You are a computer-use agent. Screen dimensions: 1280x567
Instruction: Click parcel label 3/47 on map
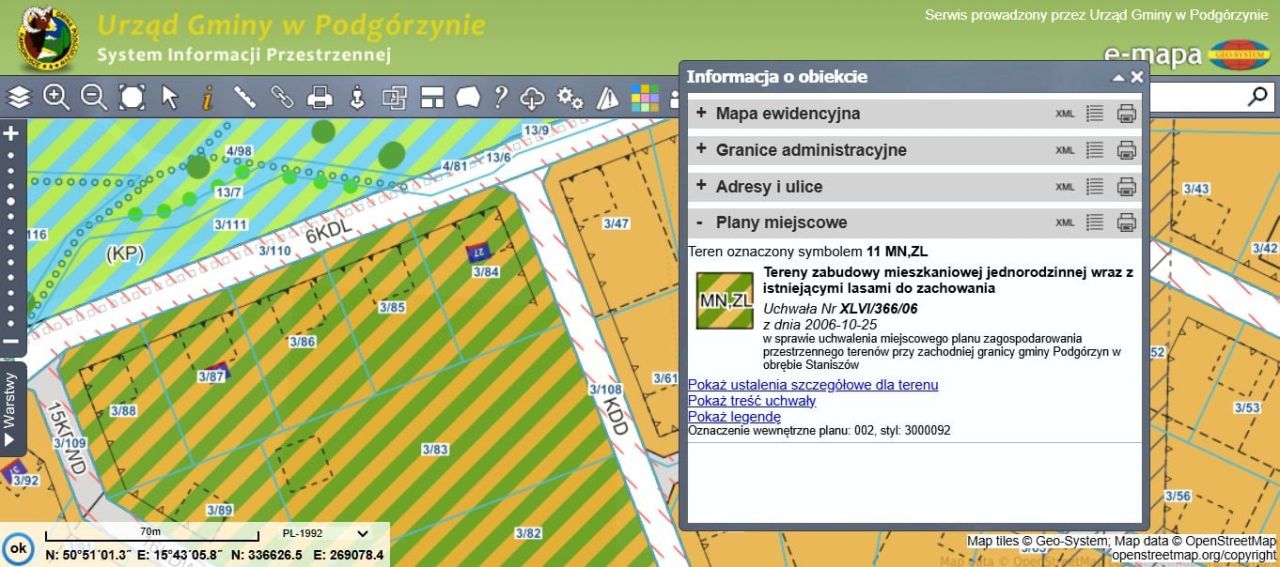click(x=617, y=224)
